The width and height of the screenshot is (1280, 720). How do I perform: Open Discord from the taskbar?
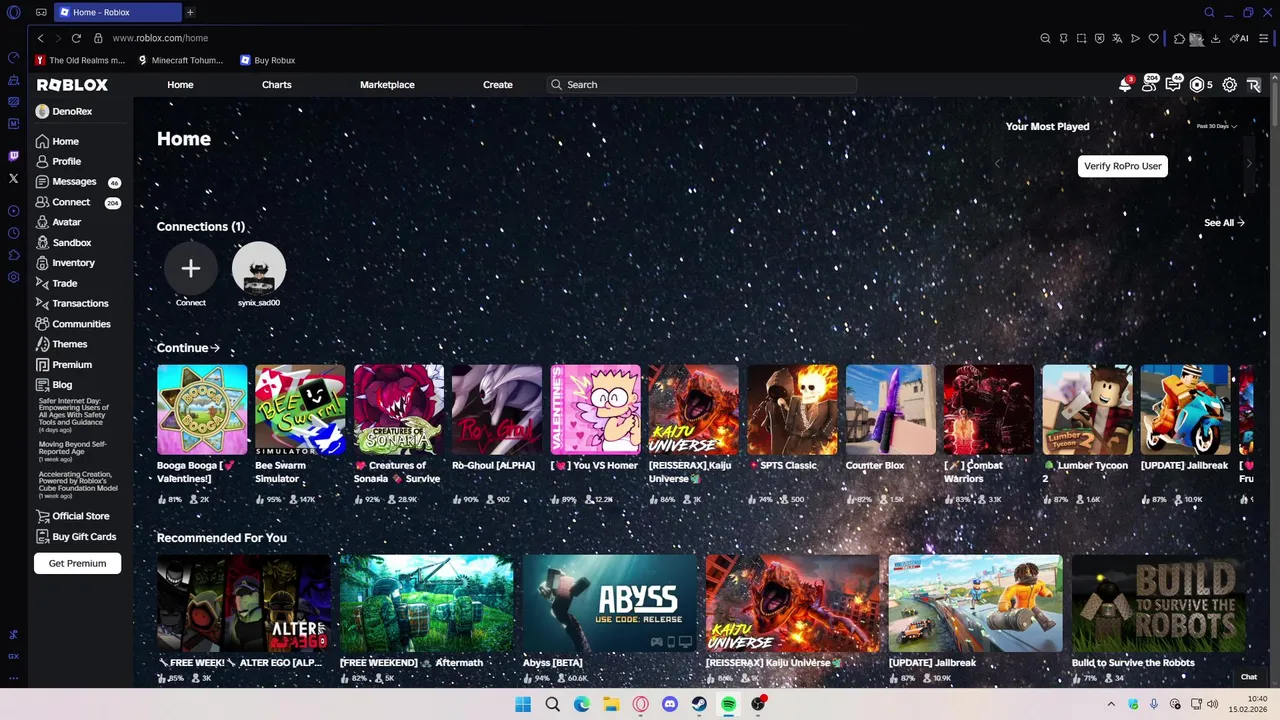tap(670, 704)
